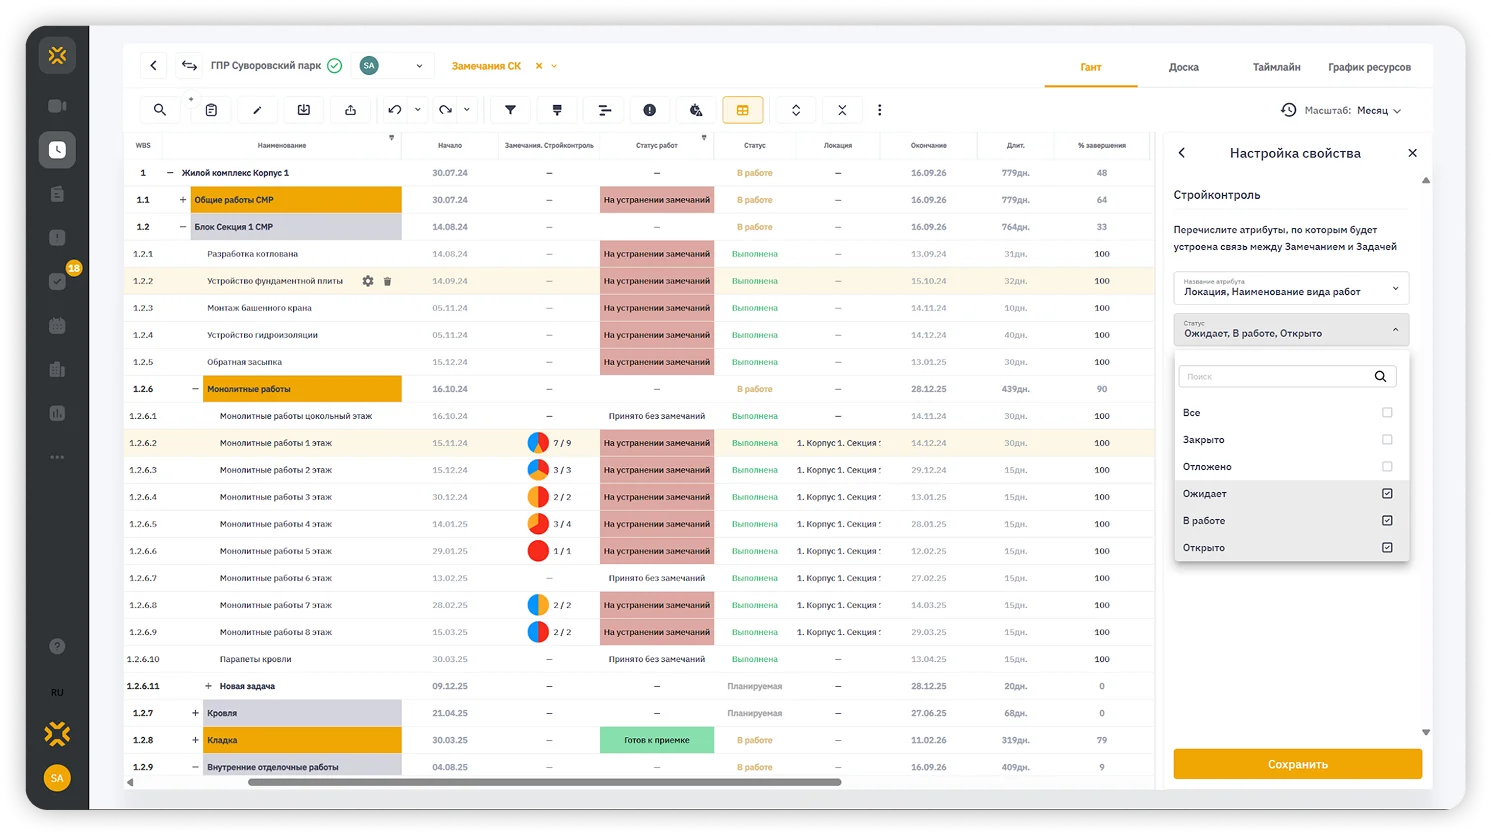The height and width of the screenshot is (836, 1491).
Task: Uncheck the Ожидает status checkbox
Action: tap(1387, 493)
